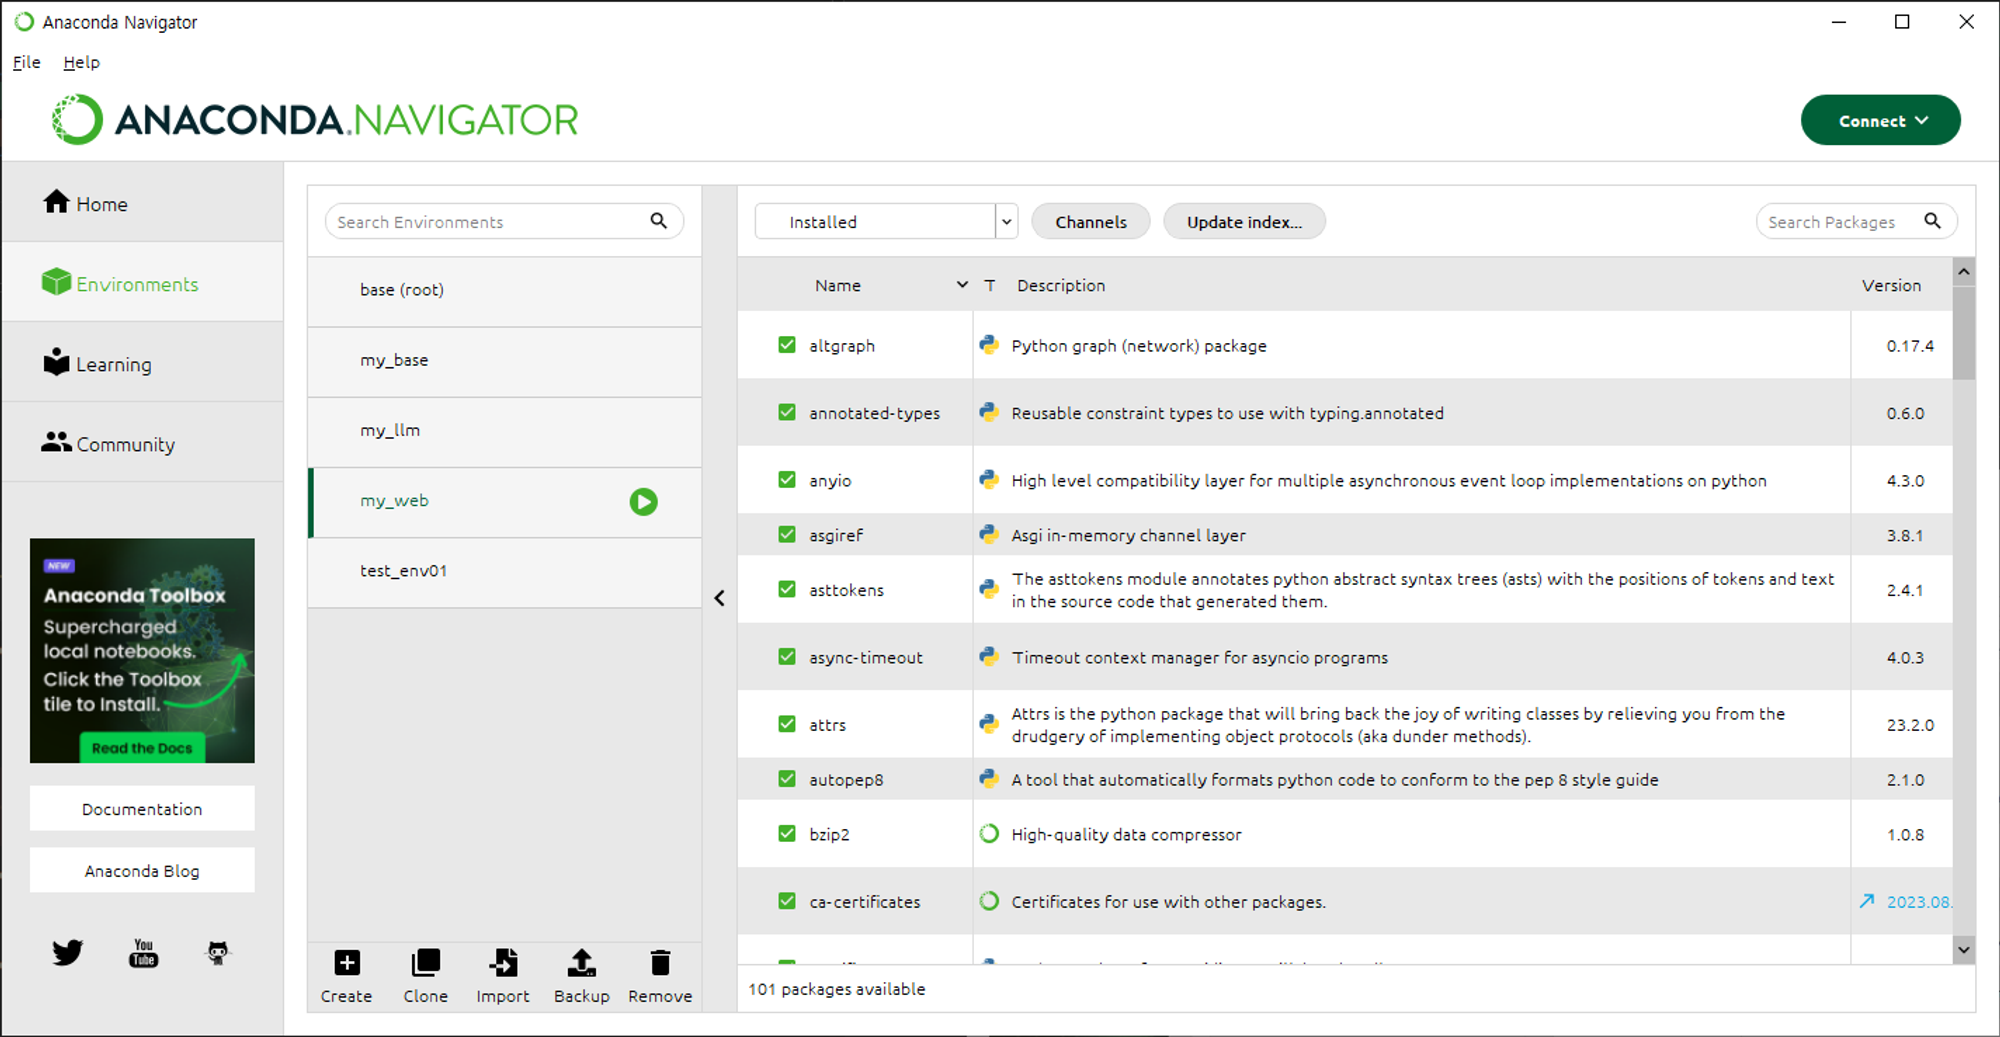Switch to the Learning tab
2000x1037 pixels.
pos(143,363)
